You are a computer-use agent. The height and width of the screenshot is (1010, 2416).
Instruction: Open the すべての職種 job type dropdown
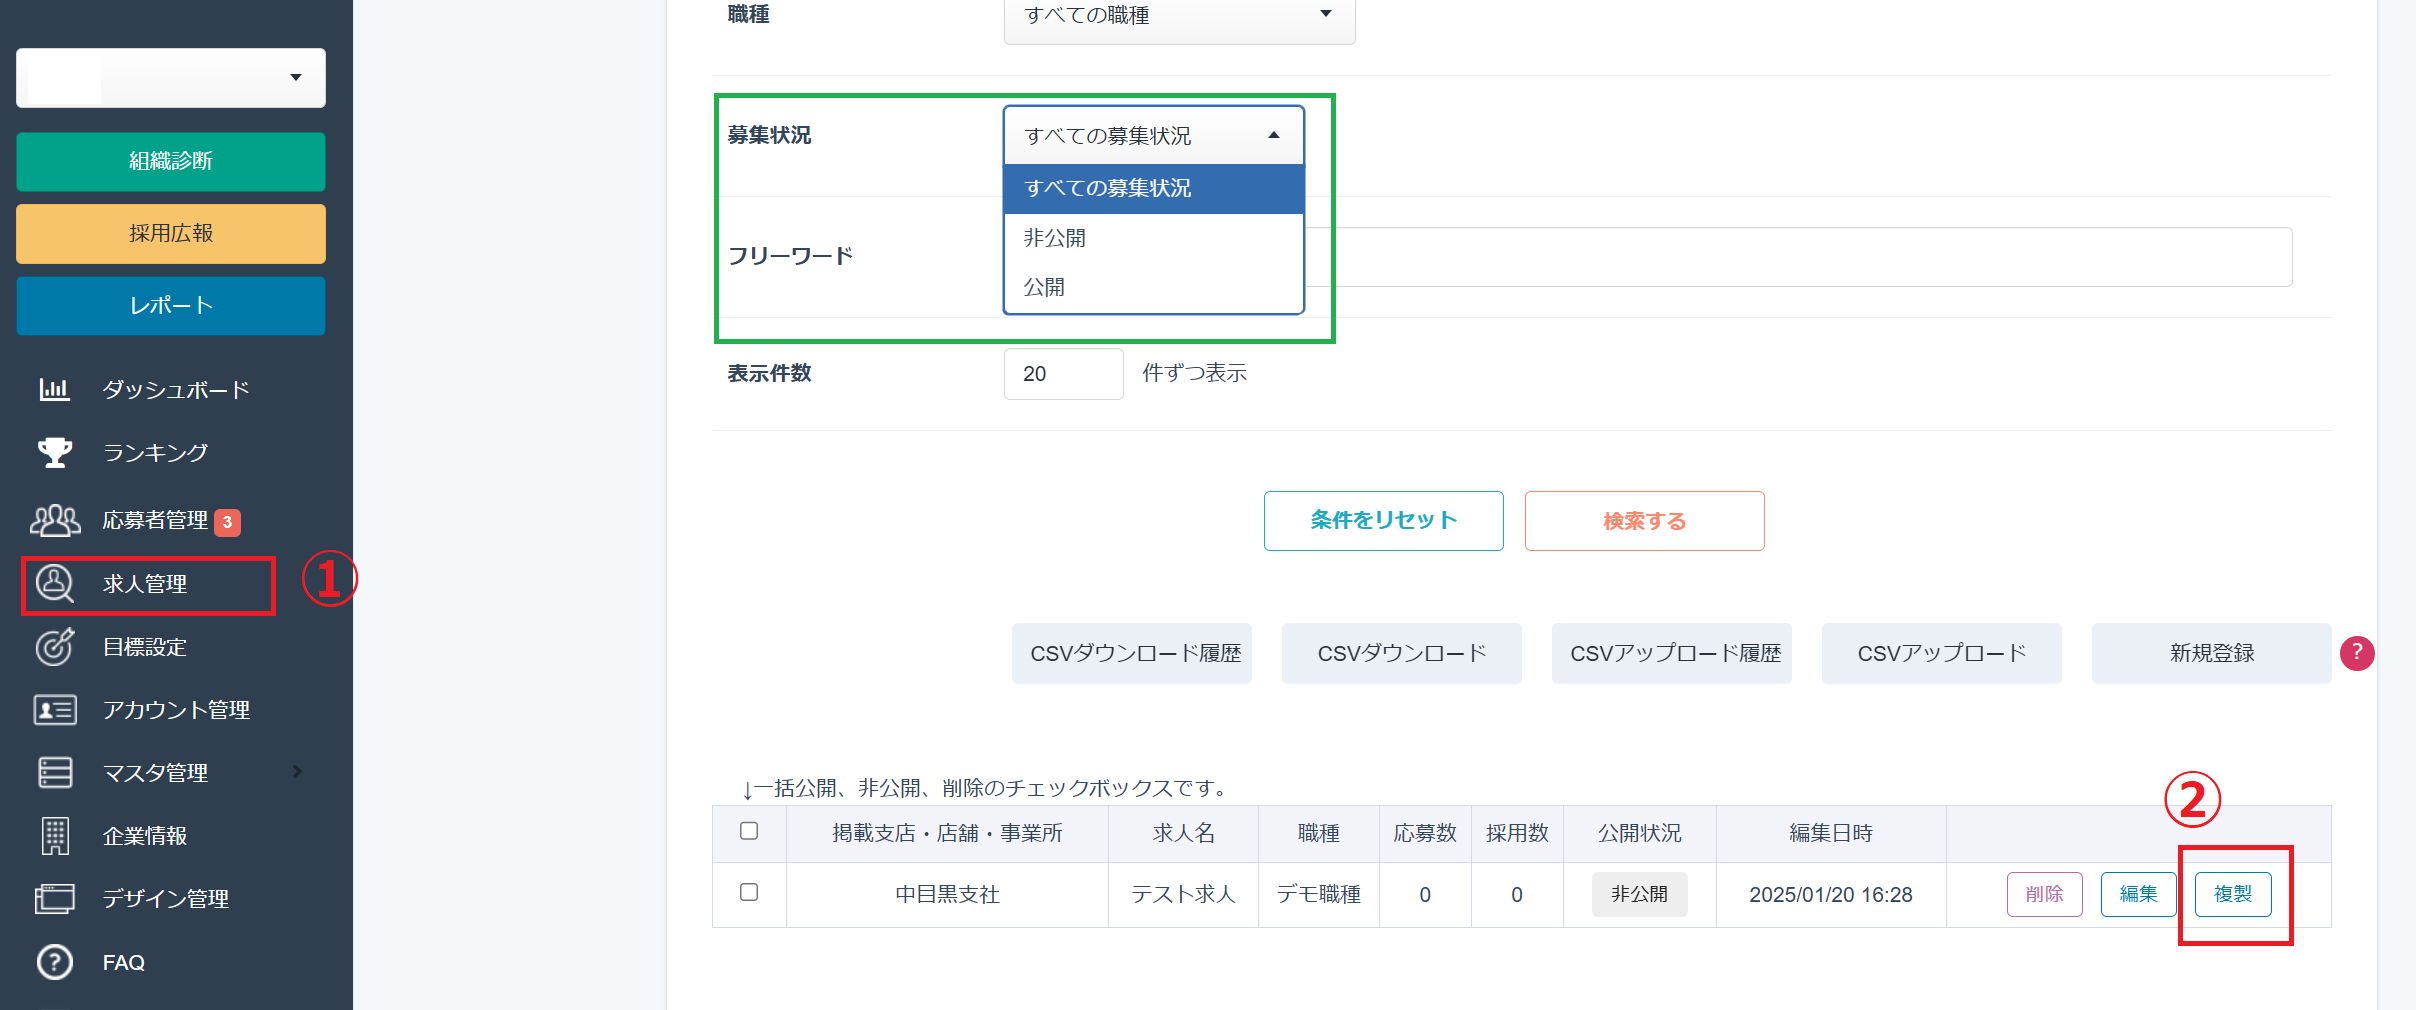tap(1178, 16)
